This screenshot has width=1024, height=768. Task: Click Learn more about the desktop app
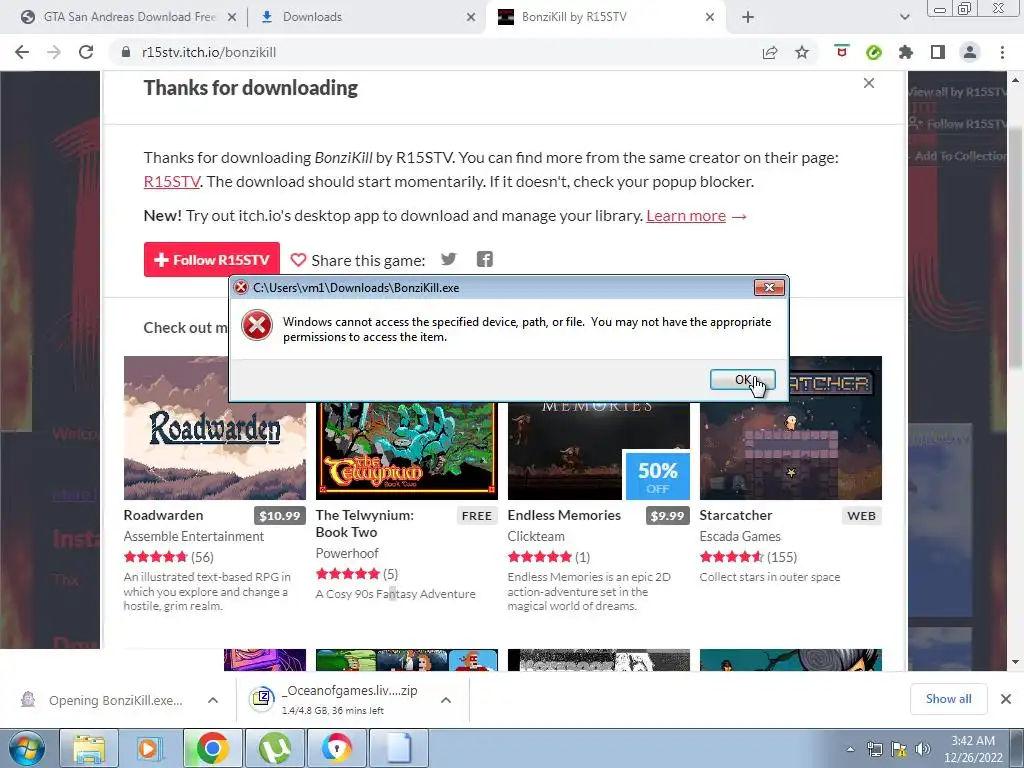click(686, 216)
